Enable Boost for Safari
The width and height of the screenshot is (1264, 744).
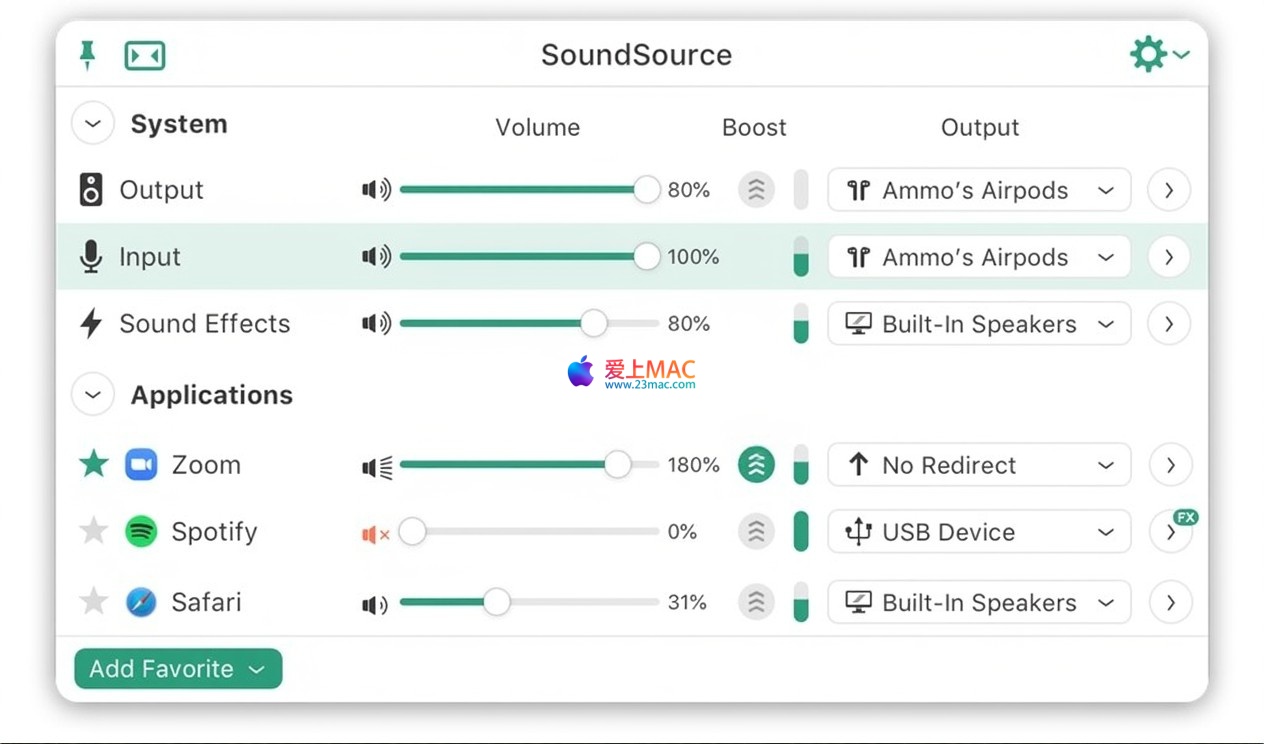756,602
